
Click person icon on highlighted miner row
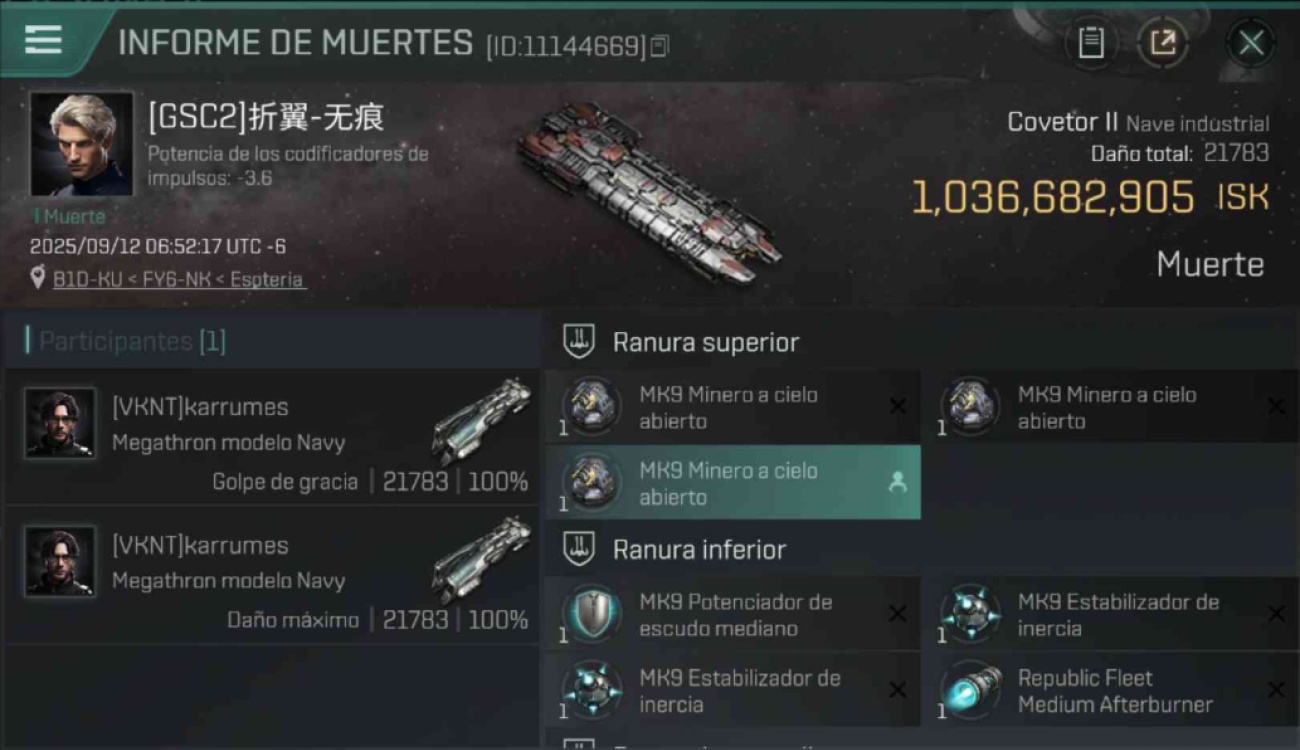coord(897,483)
